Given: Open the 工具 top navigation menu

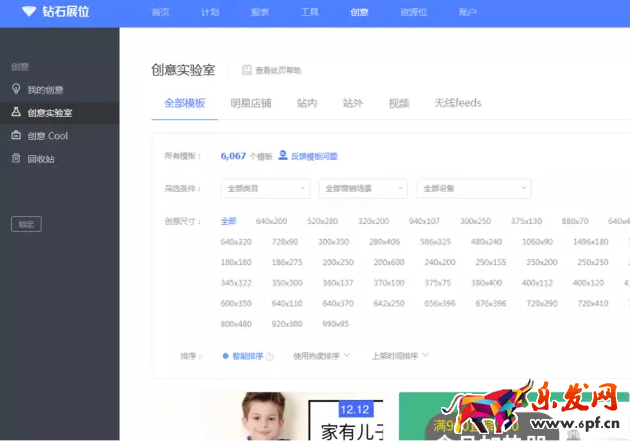Looking at the screenshot, I should (310, 12).
